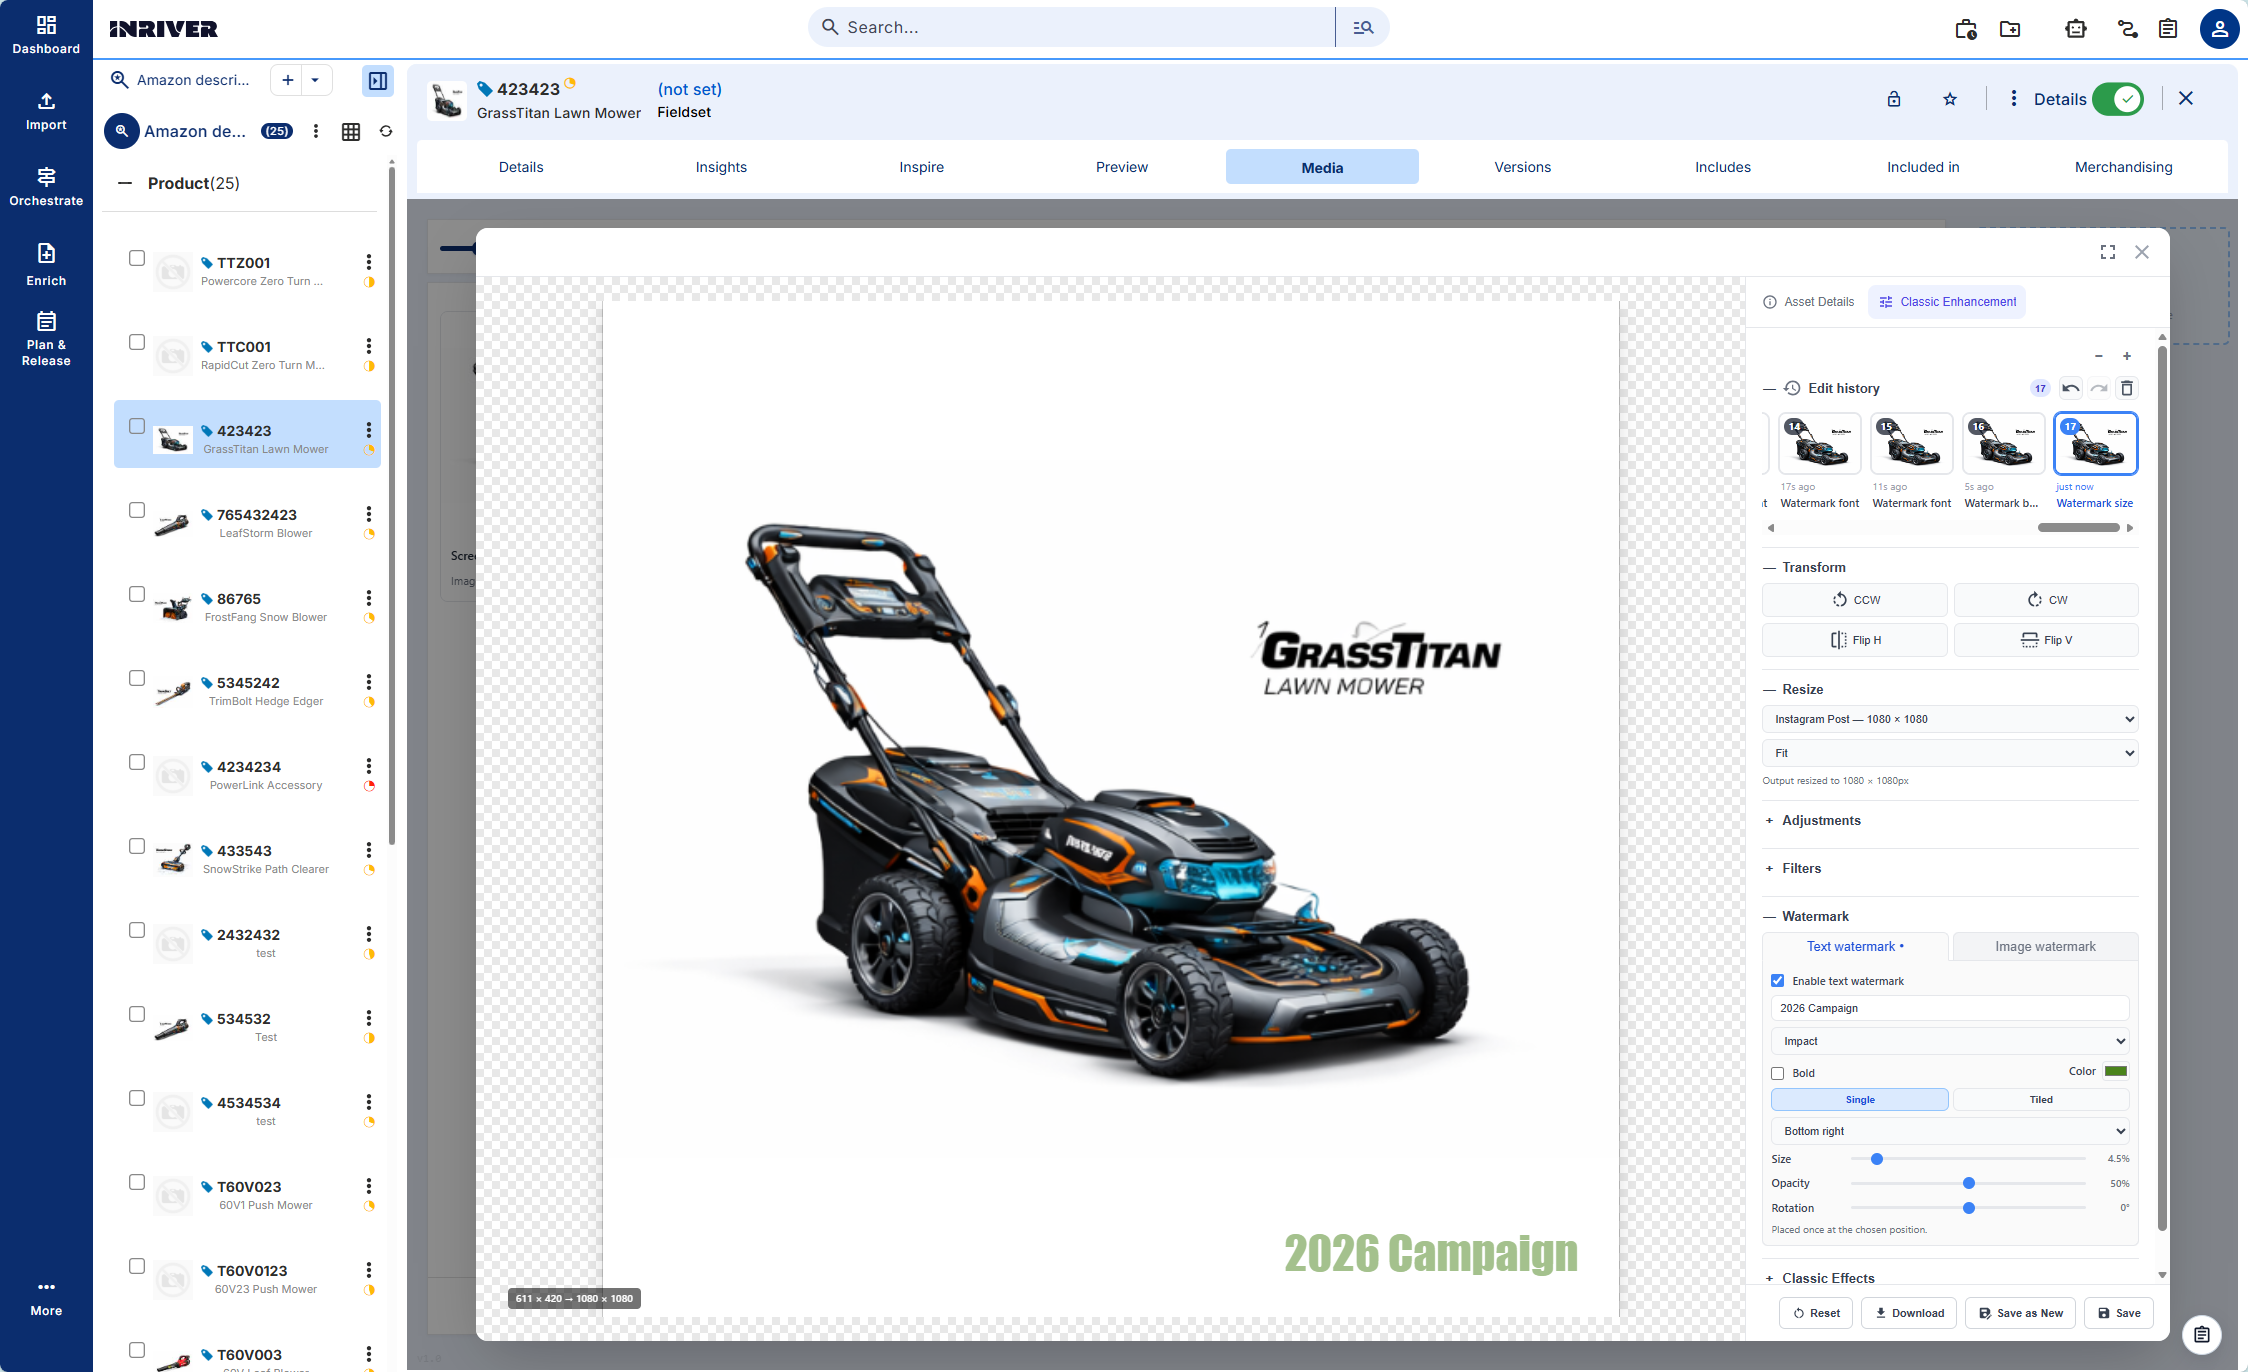Click the advanced search filter icon
The height and width of the screenshot is (1372, 2248).
pos(1362,27)
